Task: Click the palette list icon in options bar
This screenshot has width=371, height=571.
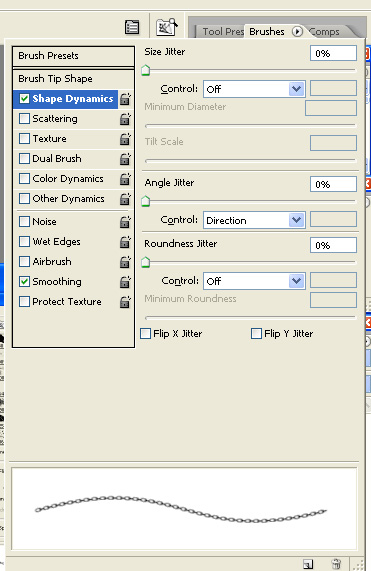Action: click(x=132, y=27)
